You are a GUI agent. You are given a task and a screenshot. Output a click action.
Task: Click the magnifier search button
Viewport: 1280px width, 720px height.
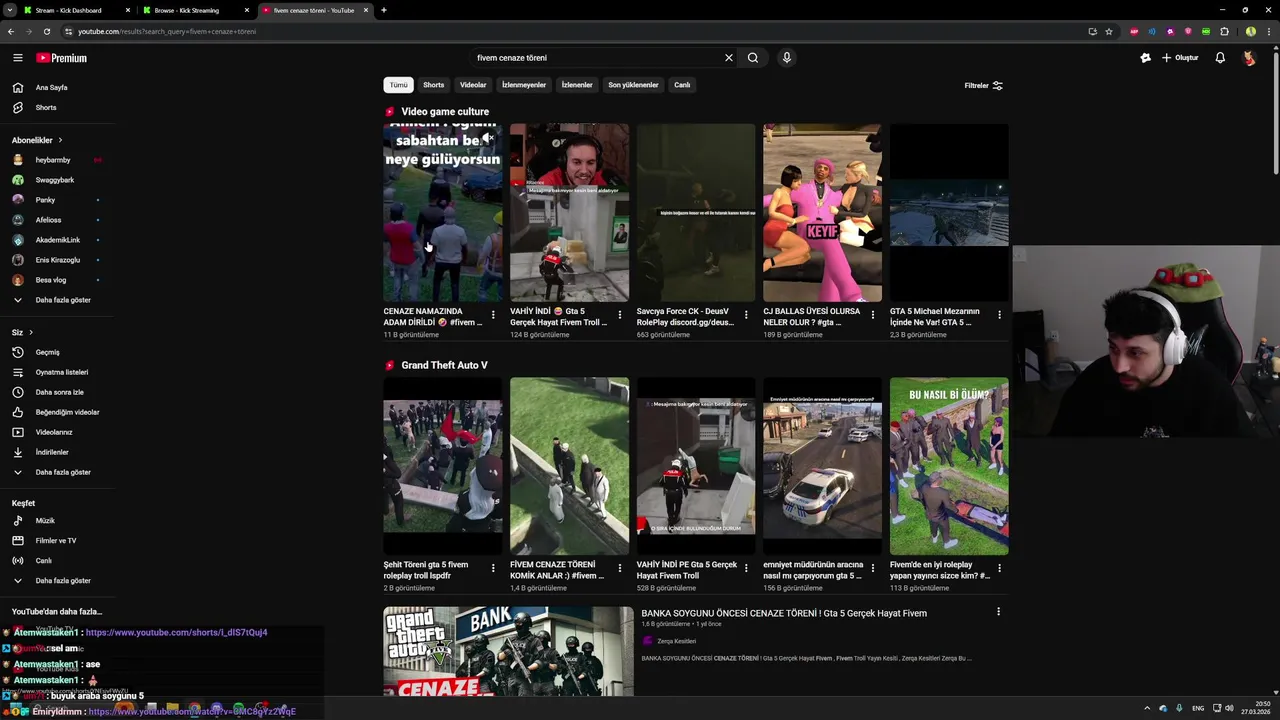tap(753, 58)
